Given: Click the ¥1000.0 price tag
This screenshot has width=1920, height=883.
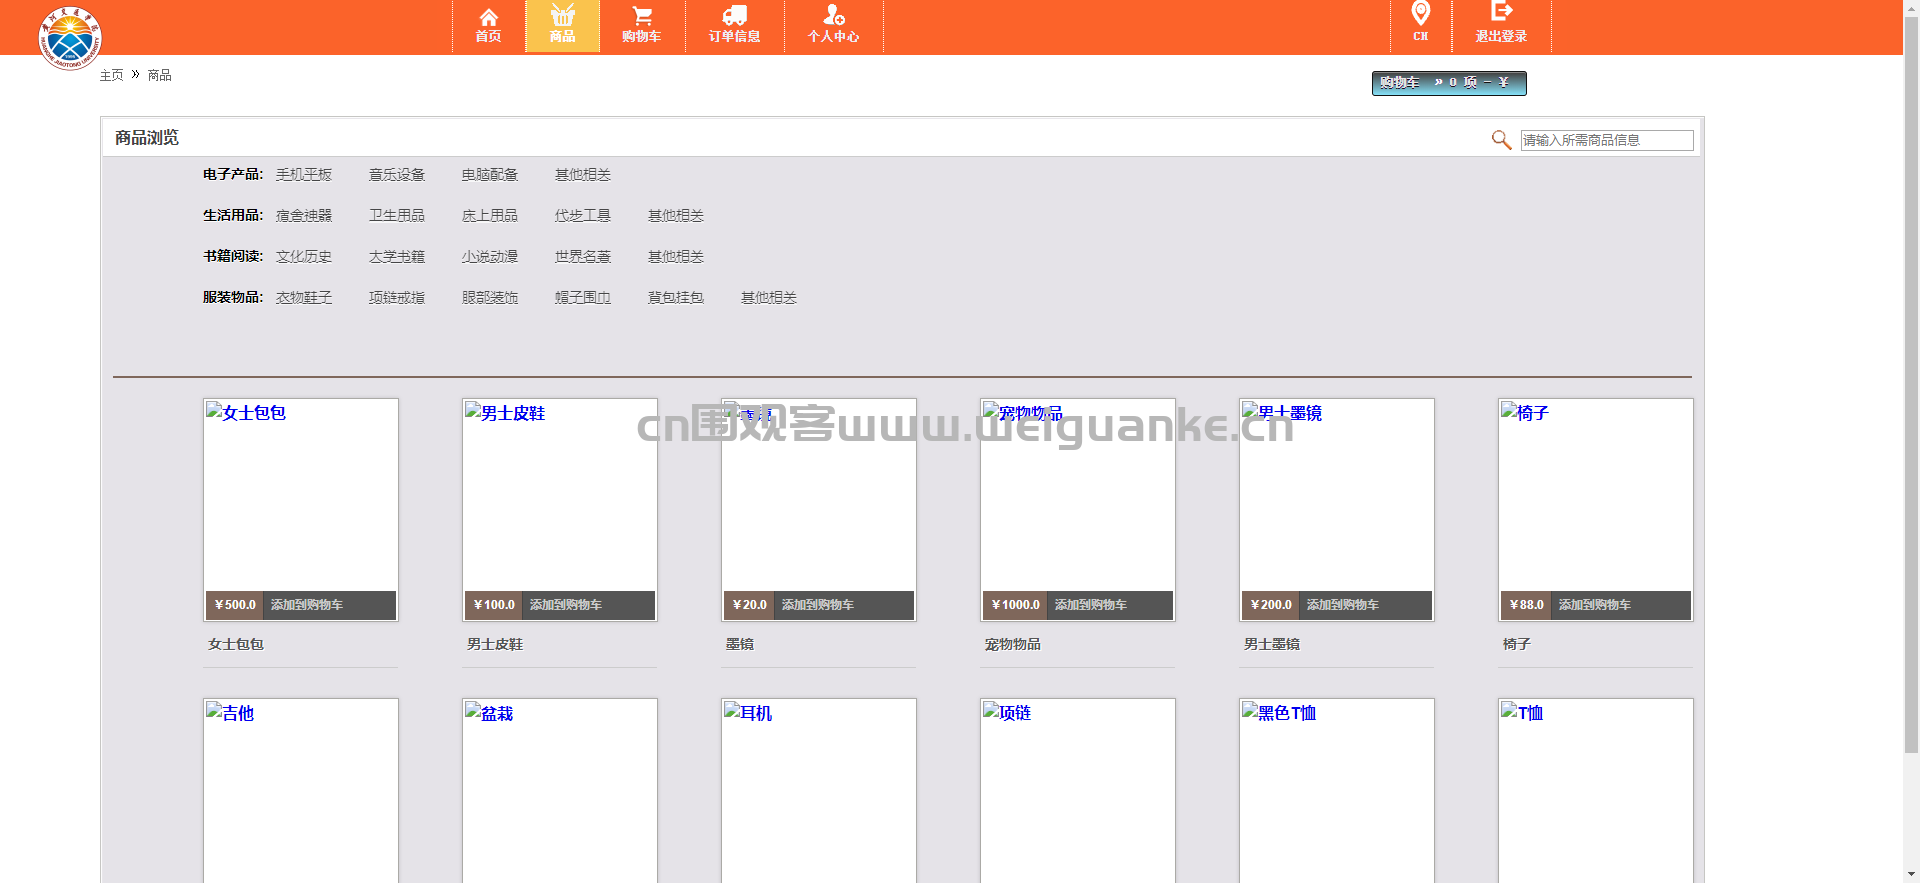Looking at the screenshot, I should (1015, 605).
